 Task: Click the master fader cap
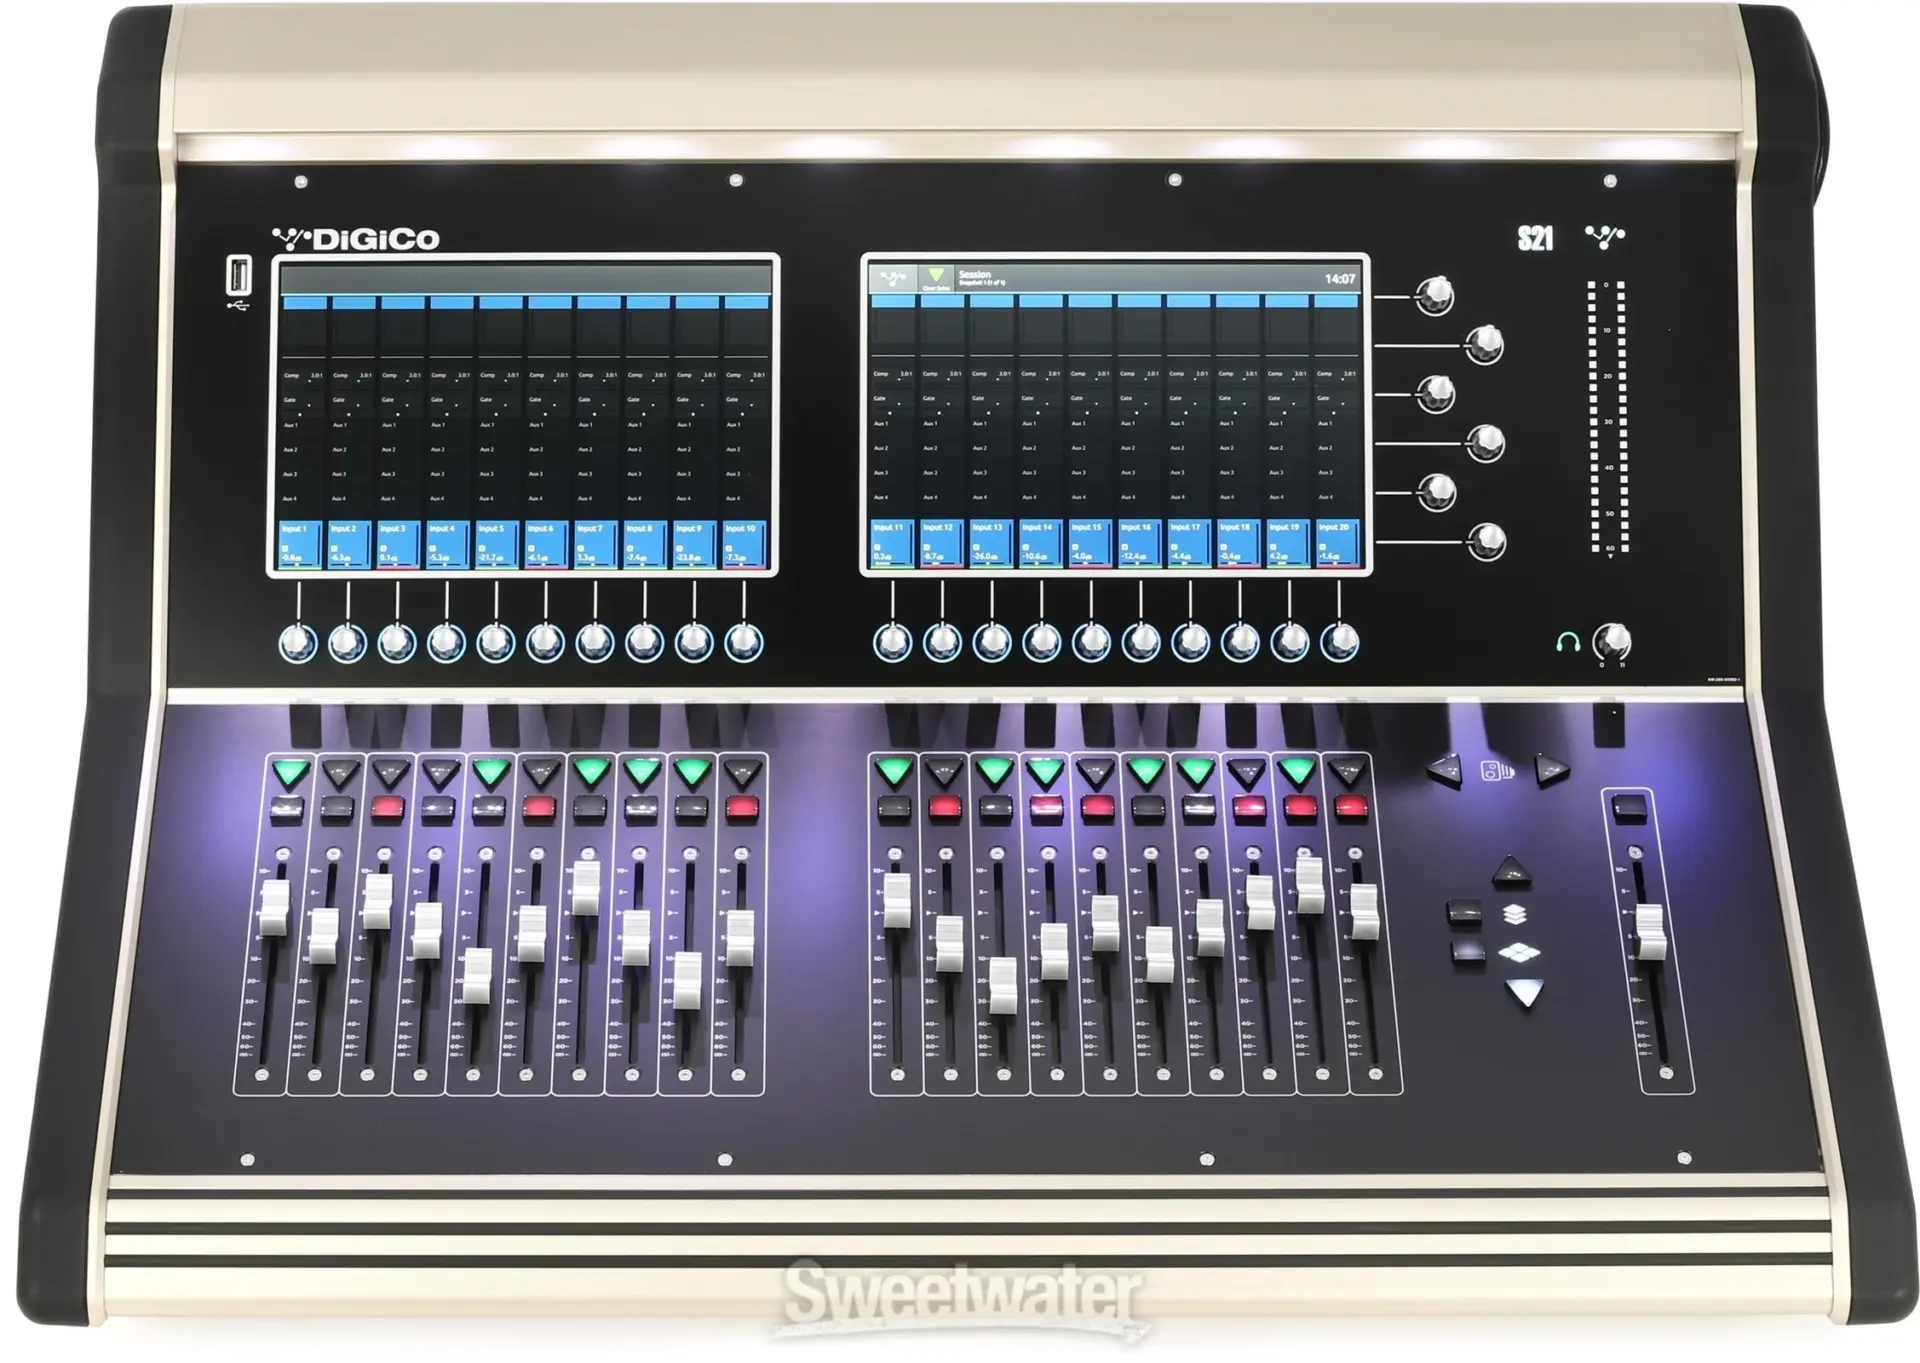(x=1650, y=931)
